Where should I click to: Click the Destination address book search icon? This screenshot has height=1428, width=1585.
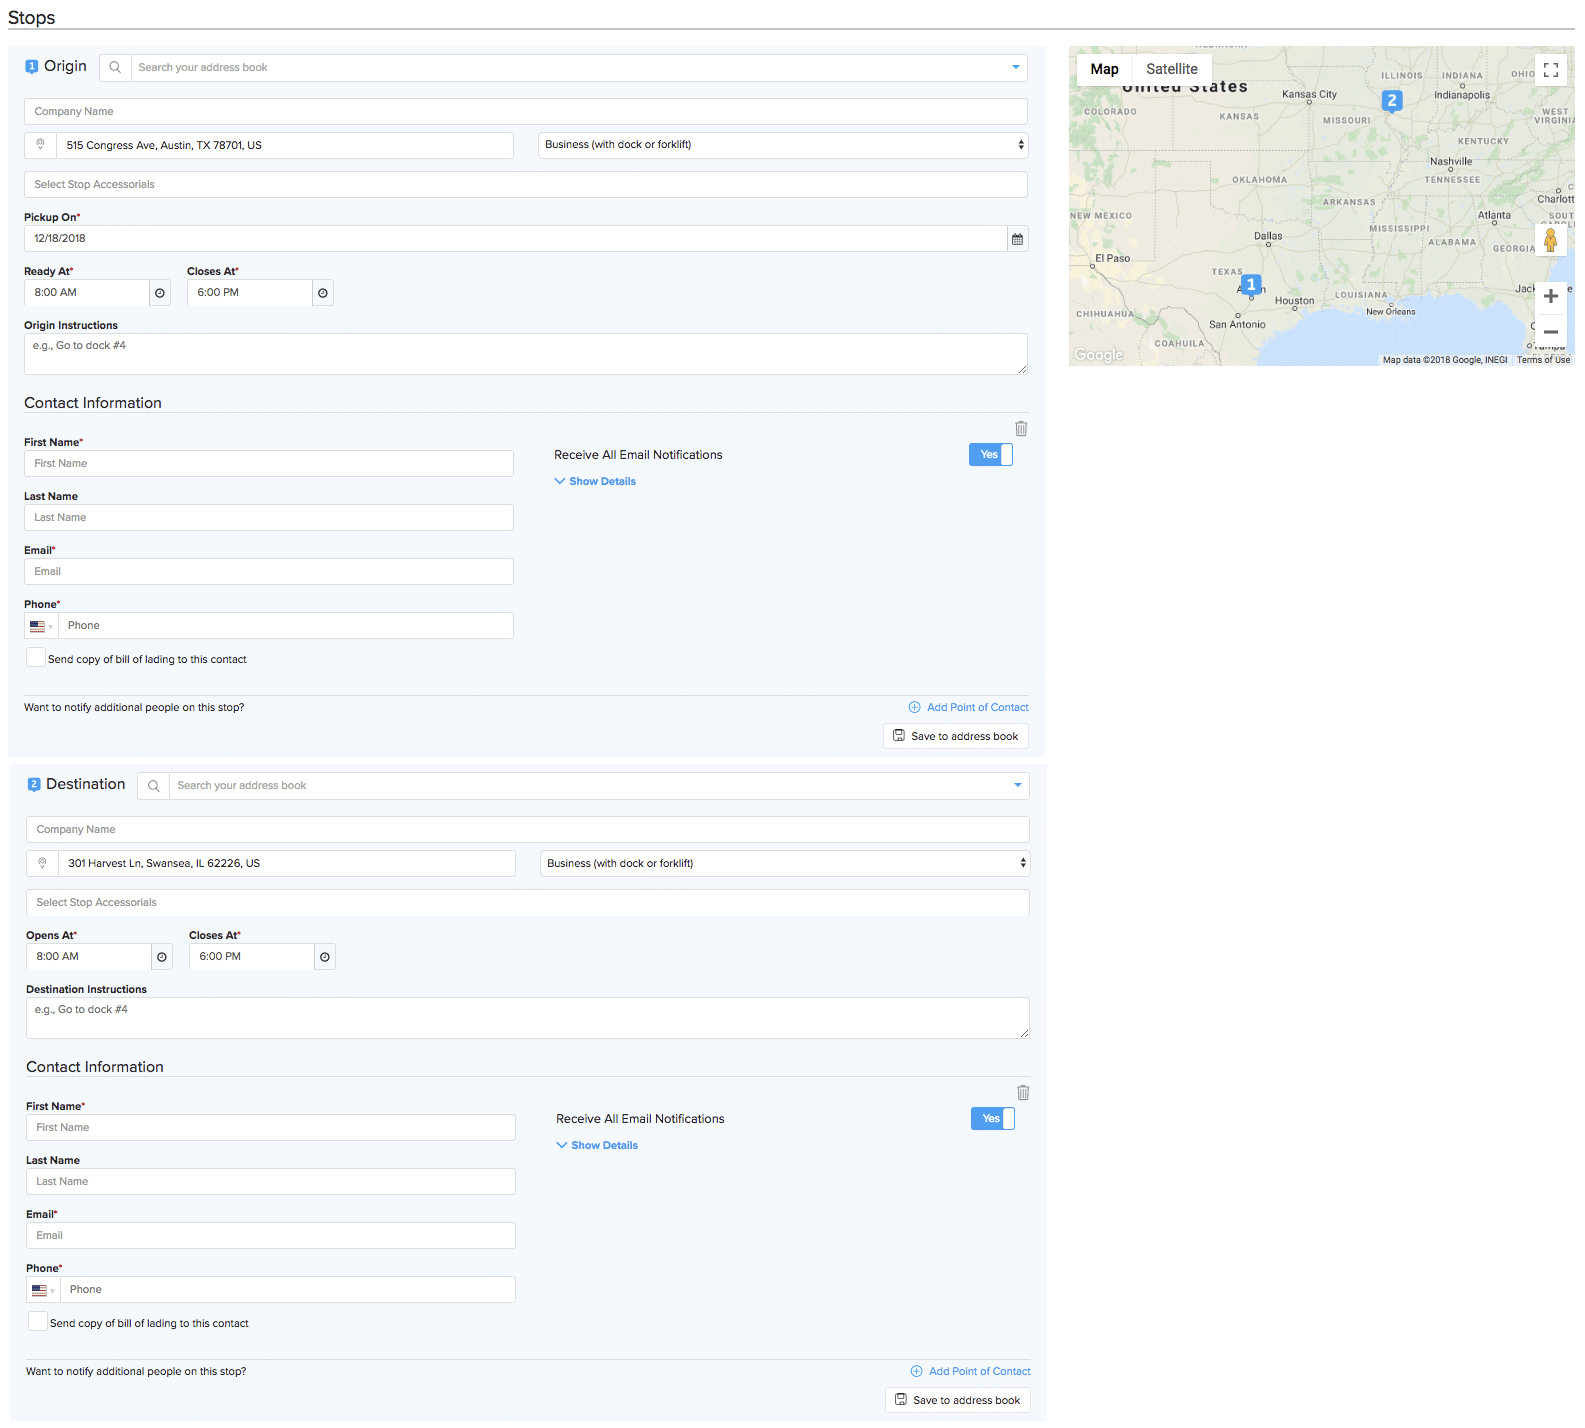153,786
